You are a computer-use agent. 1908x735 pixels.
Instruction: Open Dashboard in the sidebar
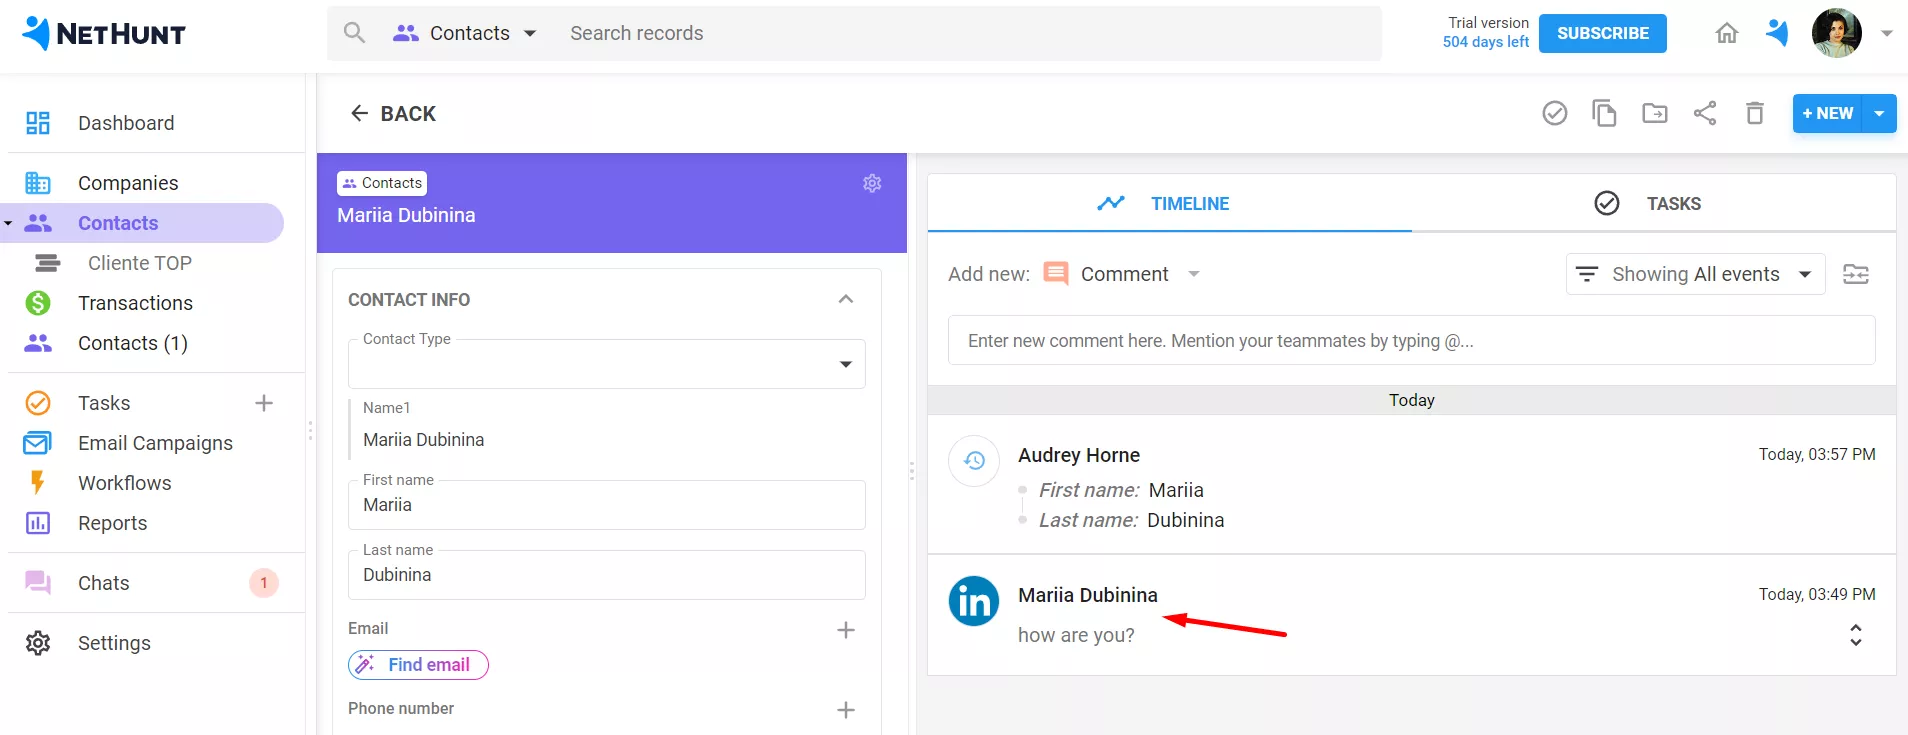(126, 123)
